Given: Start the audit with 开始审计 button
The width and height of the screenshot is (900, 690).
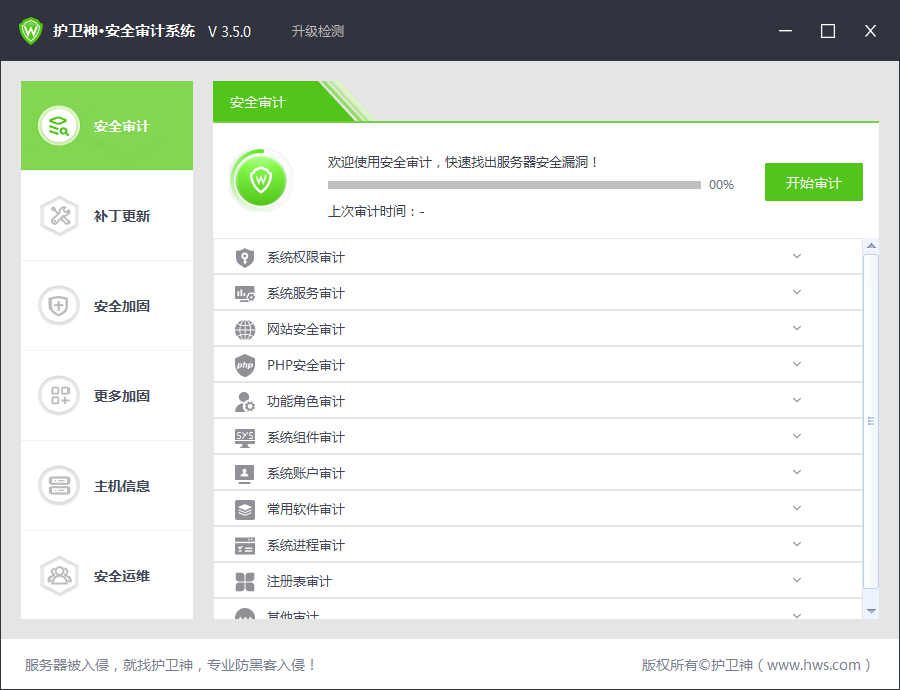Looking at the screenshot, I should [x=813, y=182].
